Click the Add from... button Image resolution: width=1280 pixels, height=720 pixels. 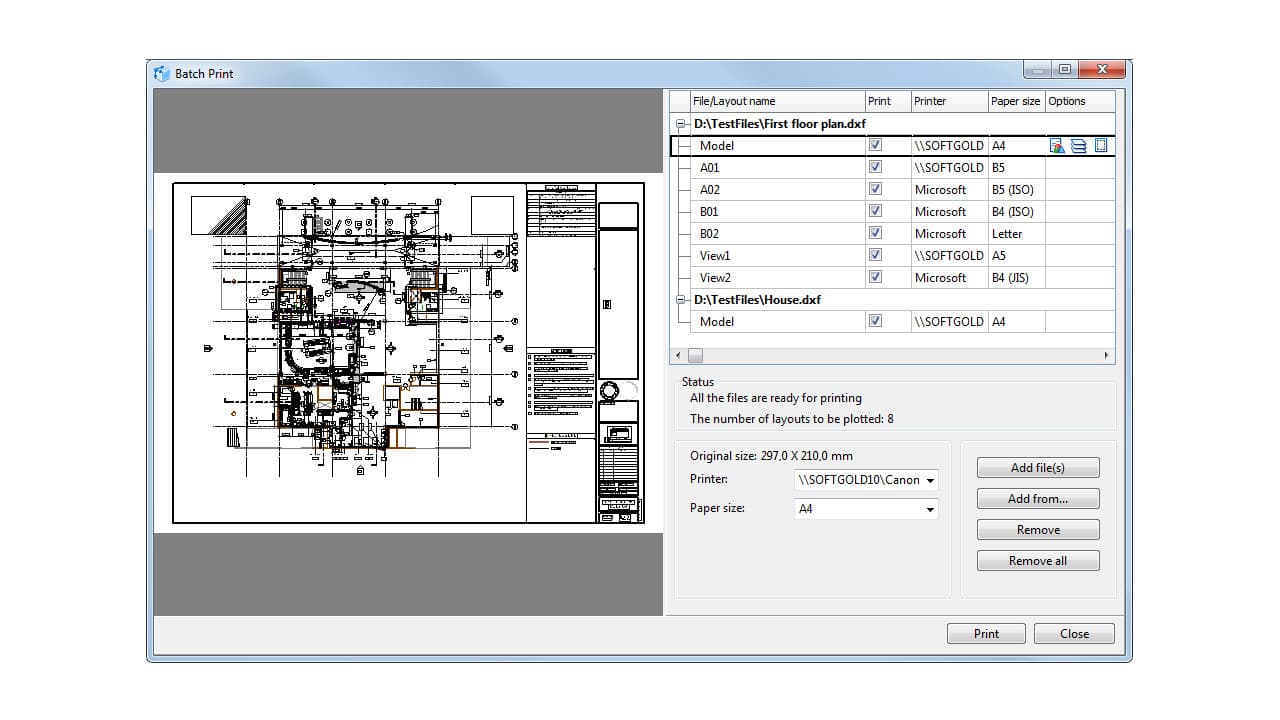[1037, 498]
